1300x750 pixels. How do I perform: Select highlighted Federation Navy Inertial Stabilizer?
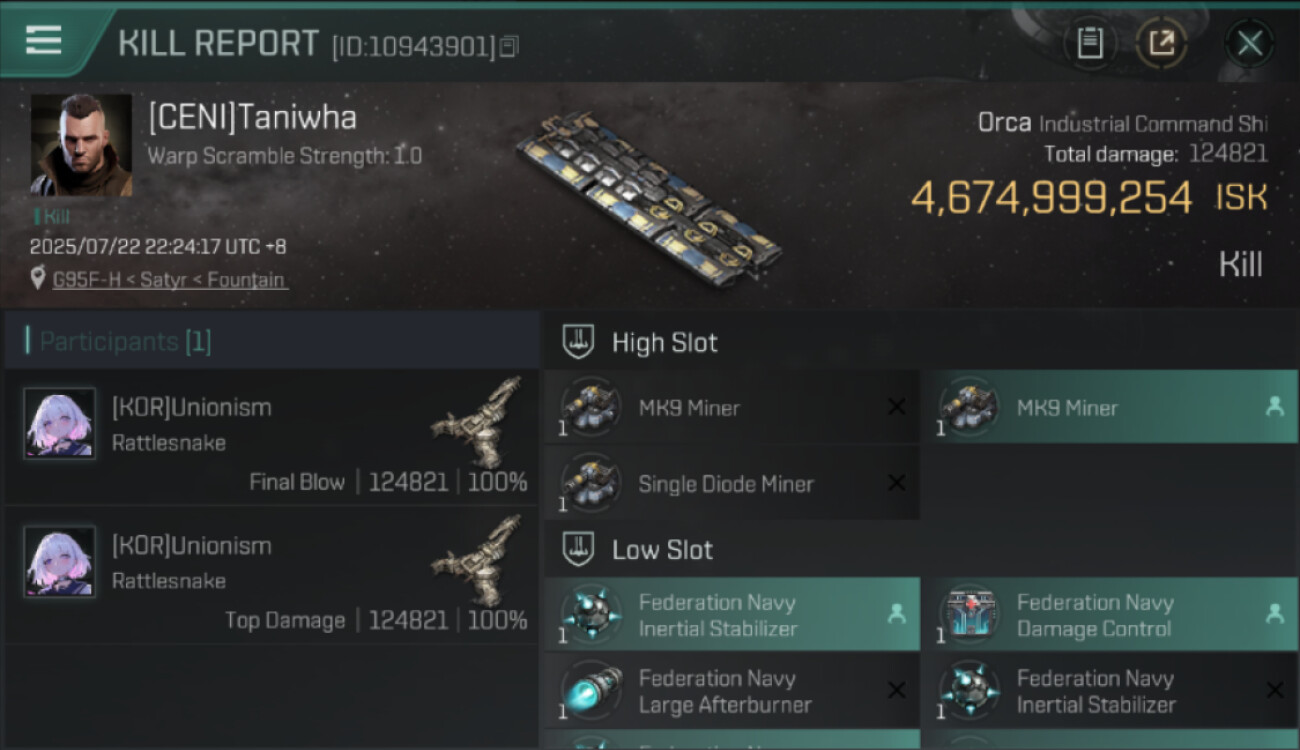pyautogui.click(x=732, y=615)
